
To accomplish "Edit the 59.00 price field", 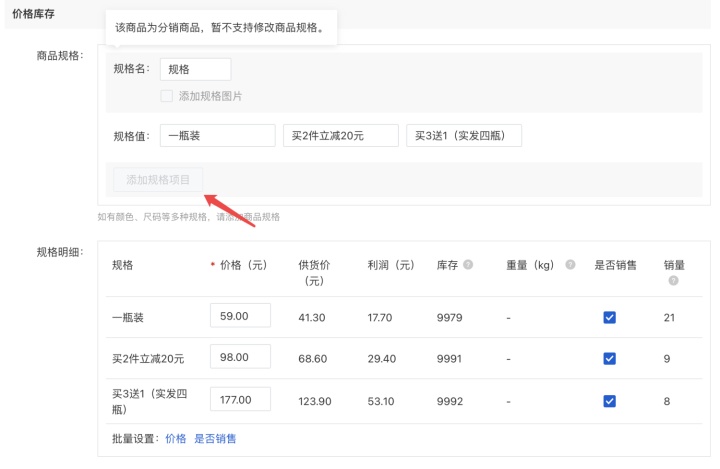I will [x=240, y=317].
